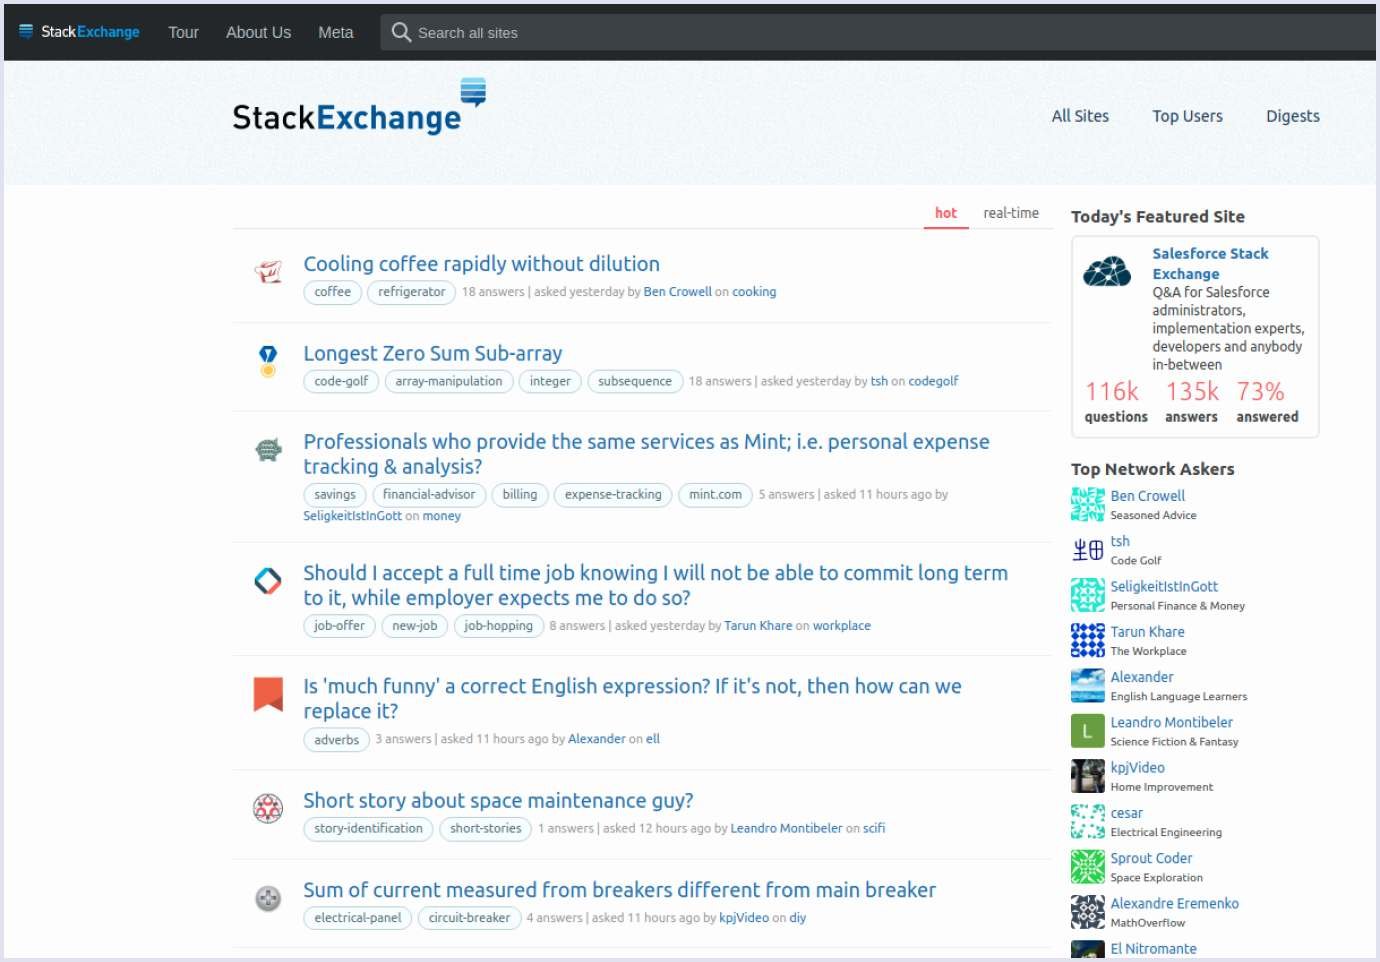This screenshot has height=962, width=1380.
Task: Open the 'much funny' English expression question
Action: pos(632,698)
